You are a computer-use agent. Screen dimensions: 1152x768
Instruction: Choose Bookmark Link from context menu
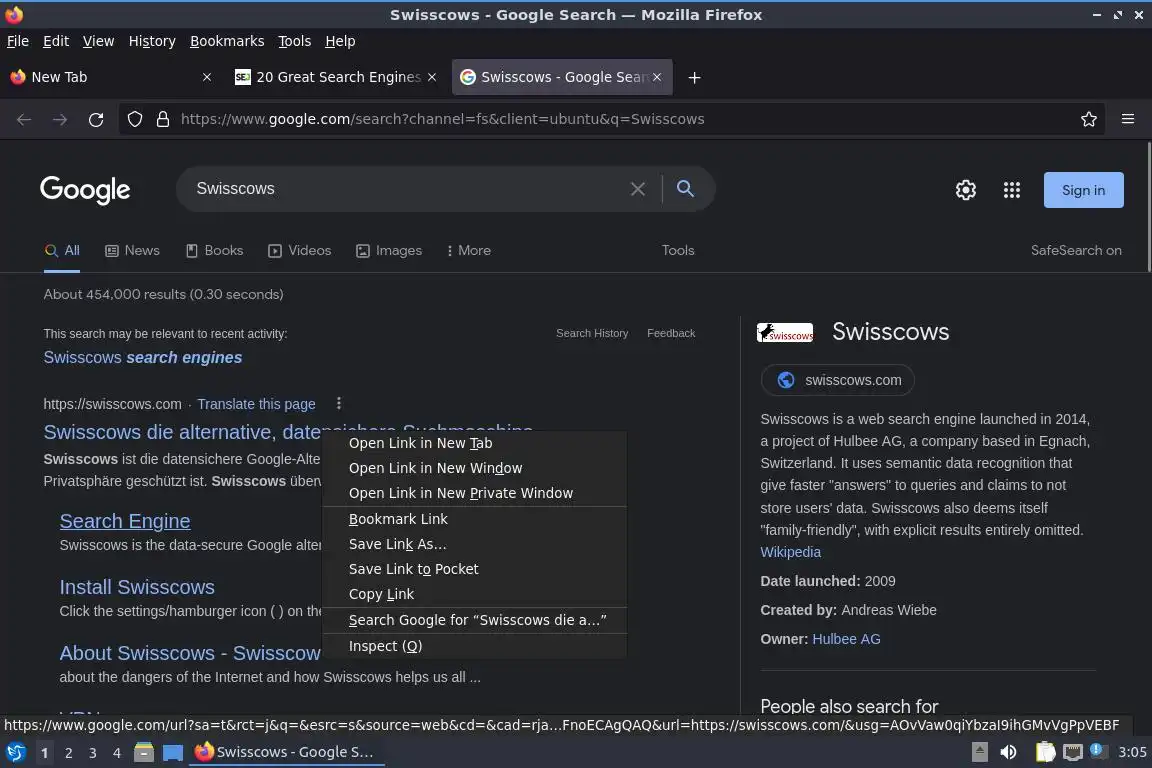pyautogui.click(x=475, y=519)
